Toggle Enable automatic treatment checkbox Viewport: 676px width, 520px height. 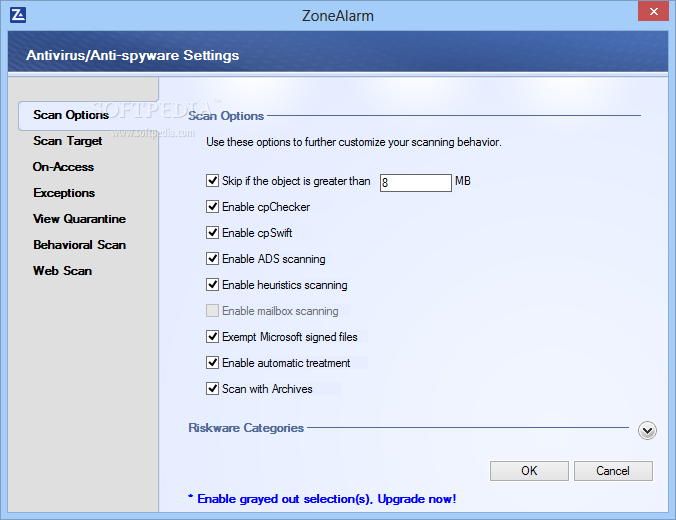pos(212,363)
